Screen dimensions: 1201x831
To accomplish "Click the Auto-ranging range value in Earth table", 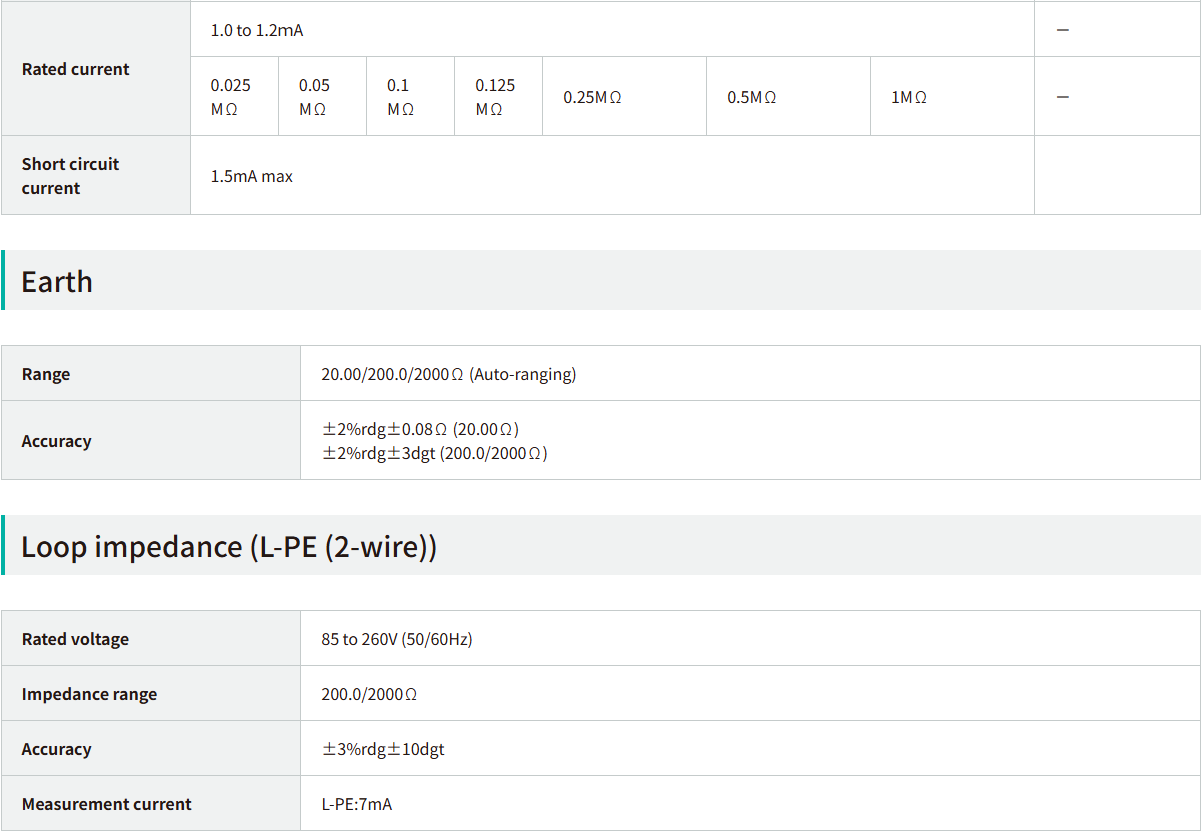I will click(x=448, y=374).
